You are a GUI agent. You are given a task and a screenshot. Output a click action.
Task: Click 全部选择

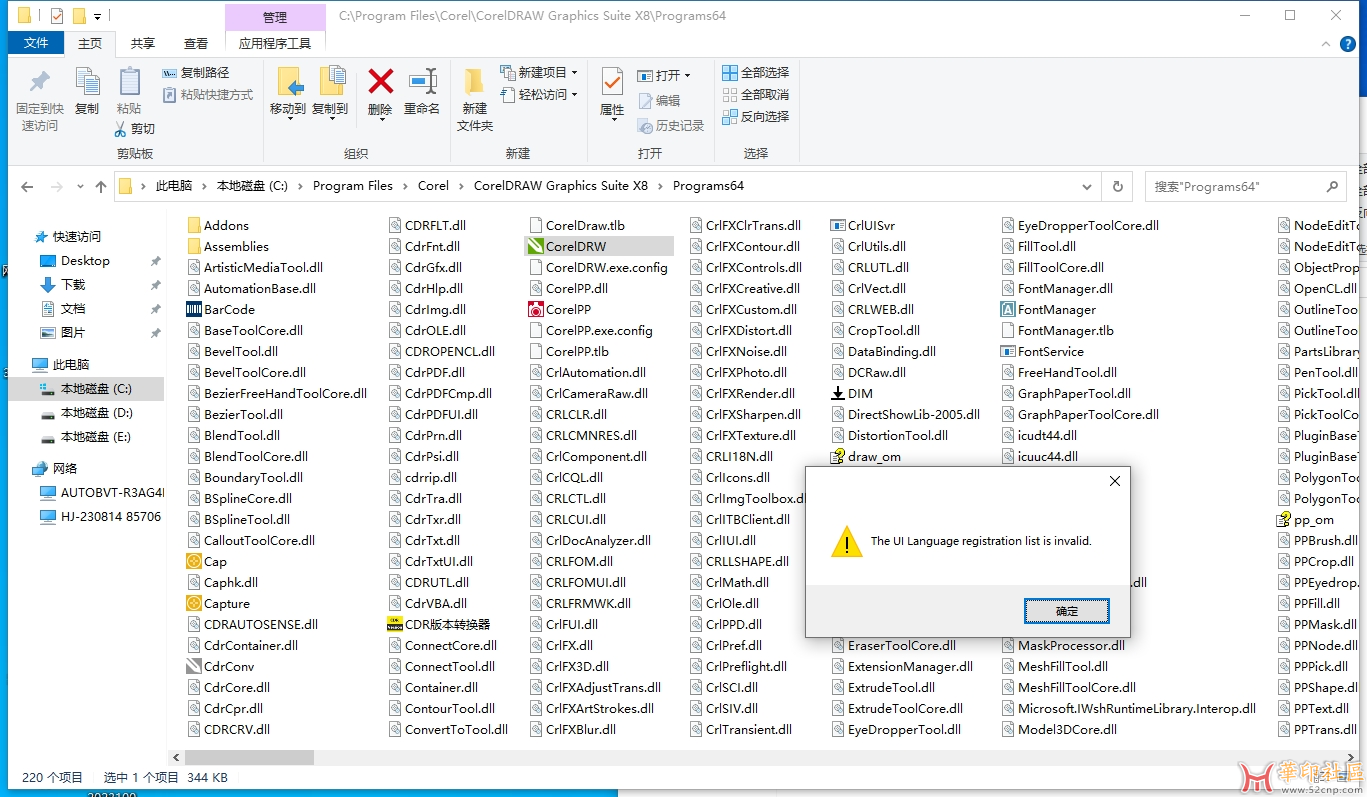(x=756, y=73)
